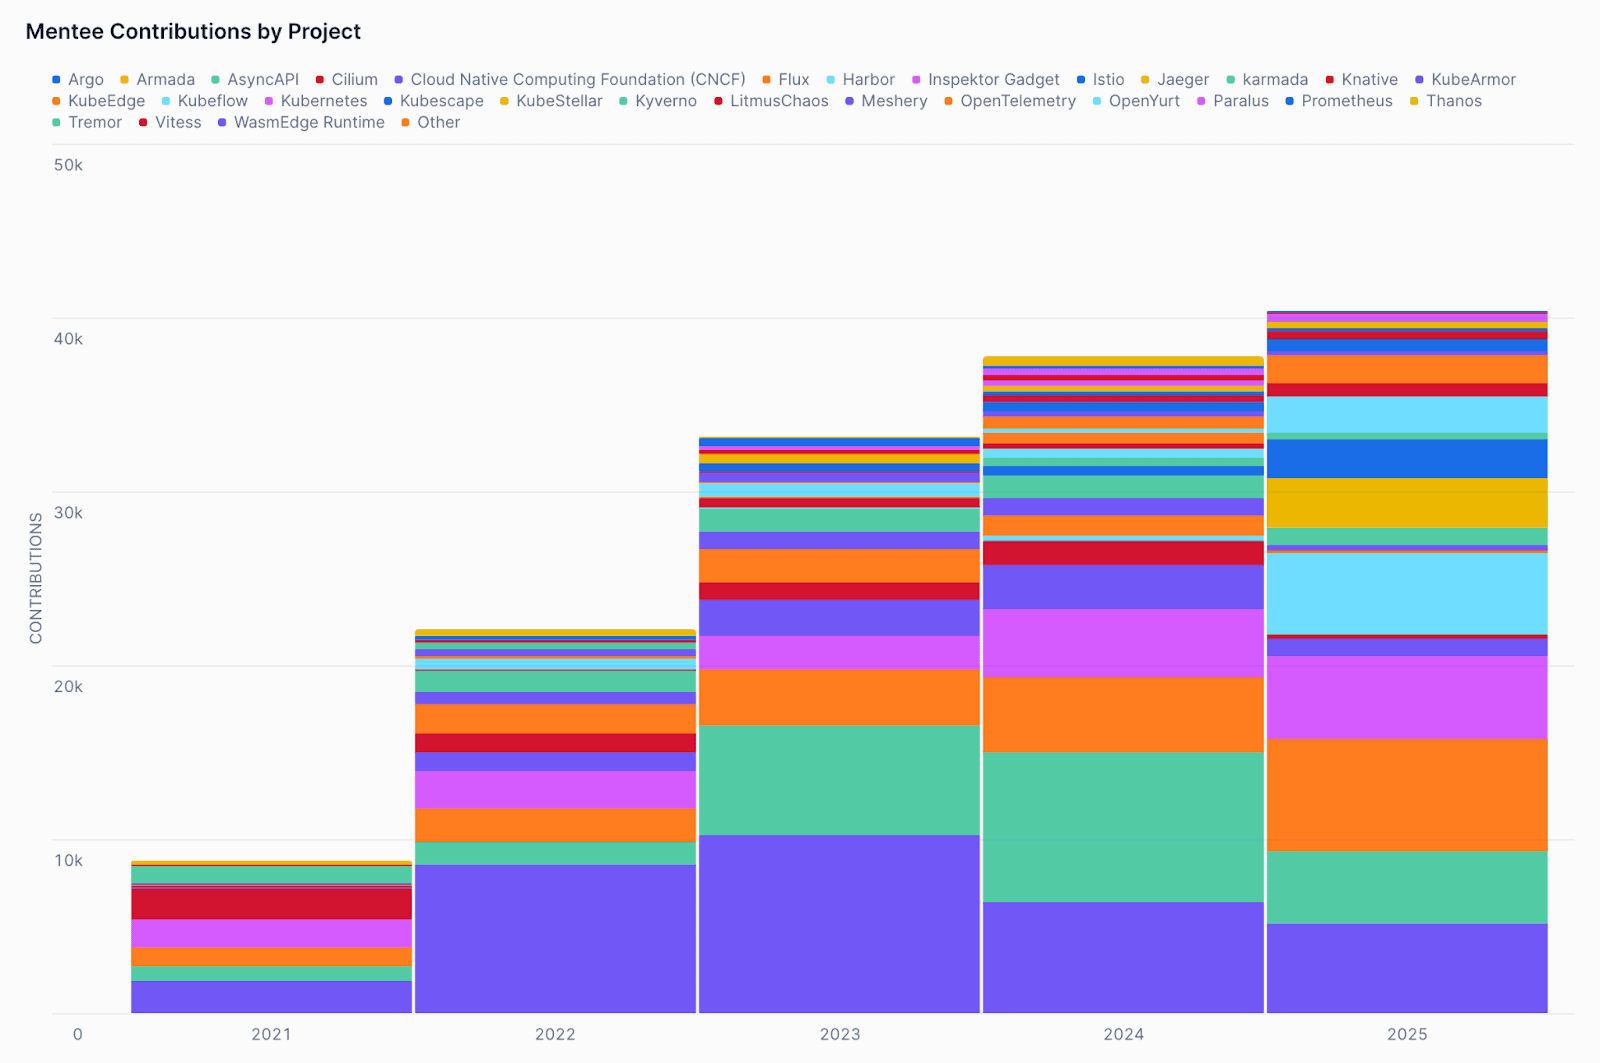Toggle the Thanos legend entry
Viewport: 1600px width, 1063px height.
[1414, 100]
